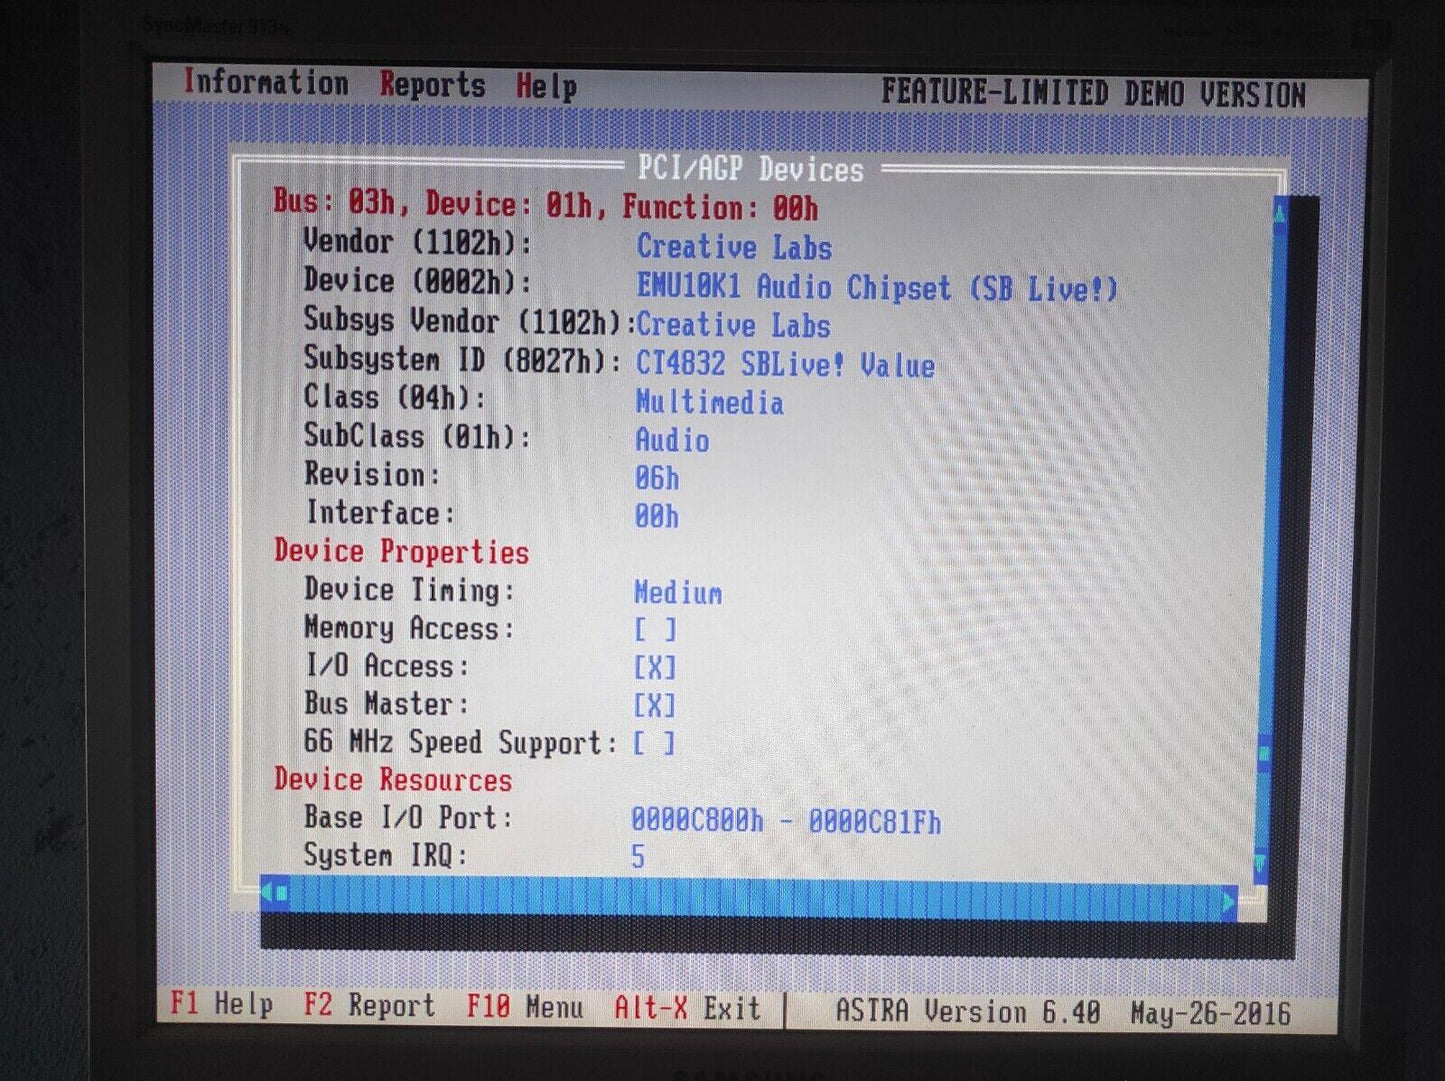Uncheck the Bus Master checkbox
The height and width of the screenshot is (1081, 1445).
pos(655,706)
